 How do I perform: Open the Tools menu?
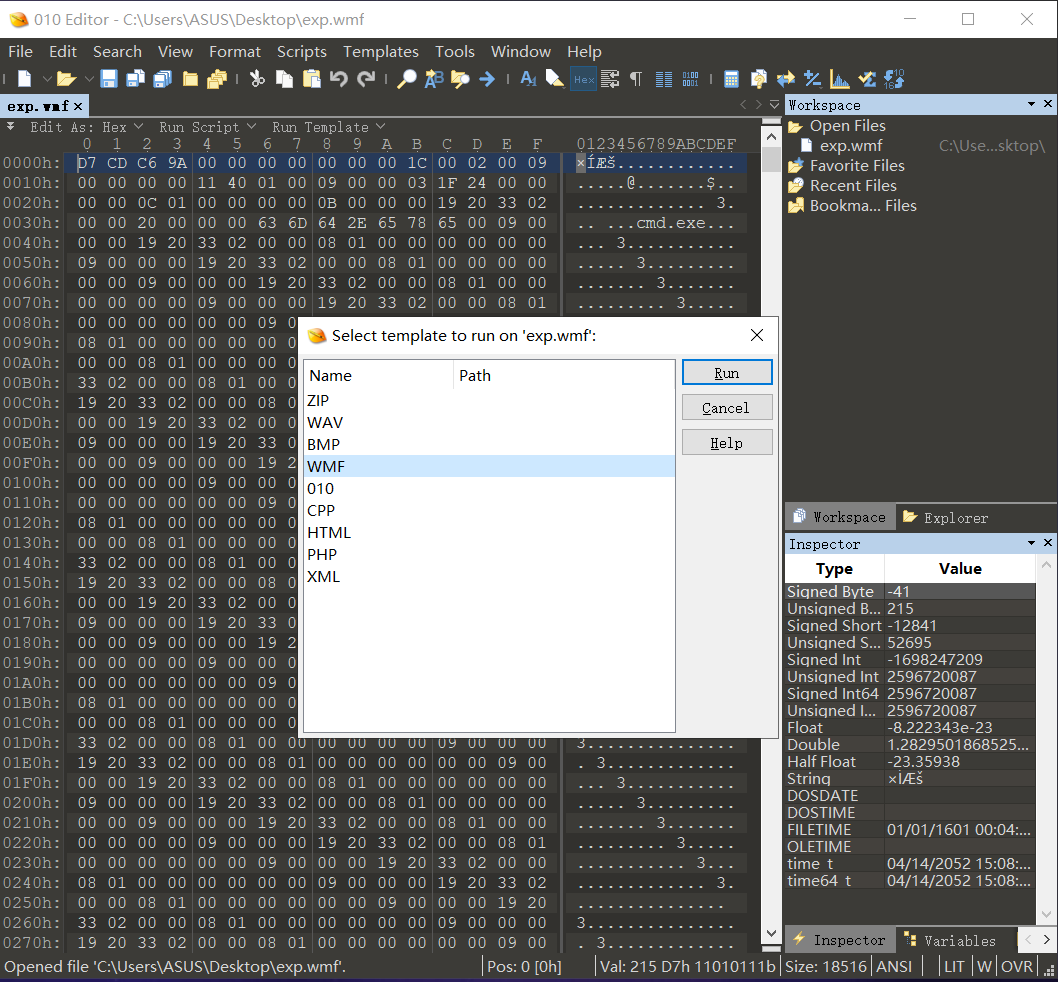click(x=455, y=51)
